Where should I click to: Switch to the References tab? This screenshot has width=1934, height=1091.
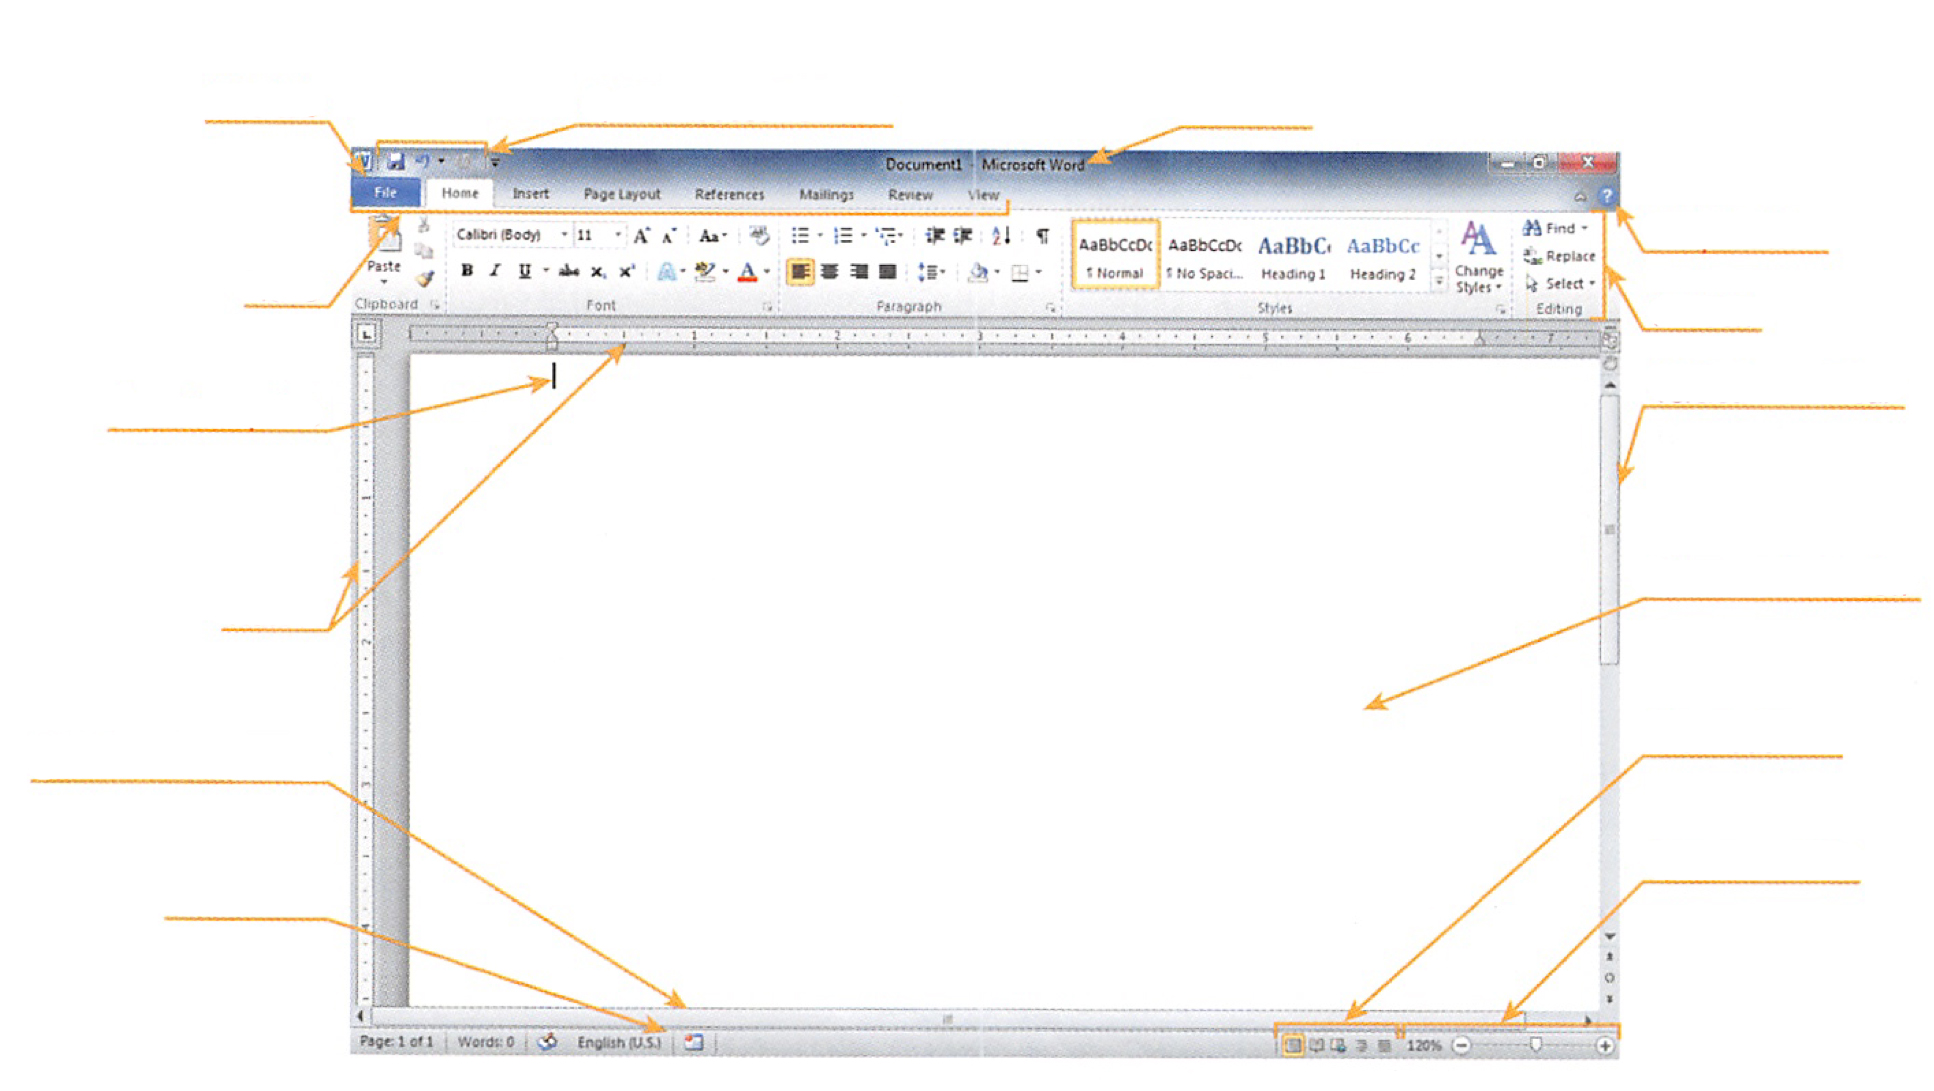(729, 194)
